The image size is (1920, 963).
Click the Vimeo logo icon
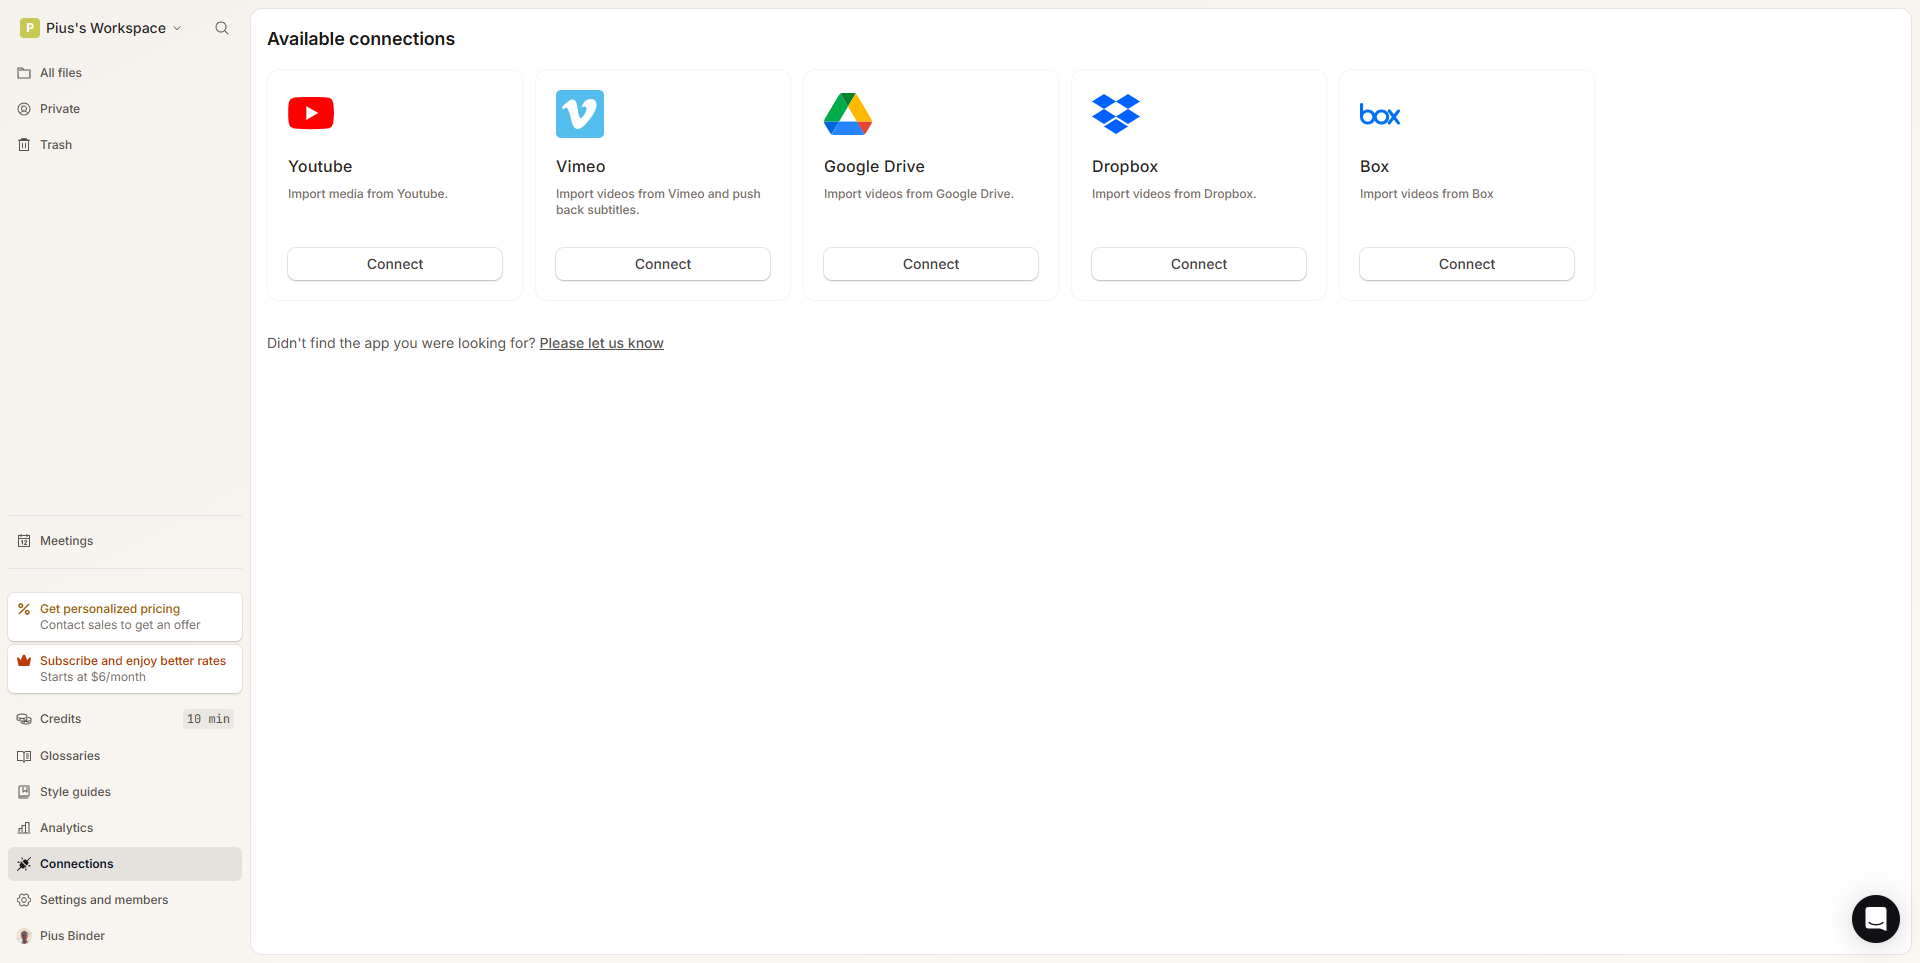580,114
